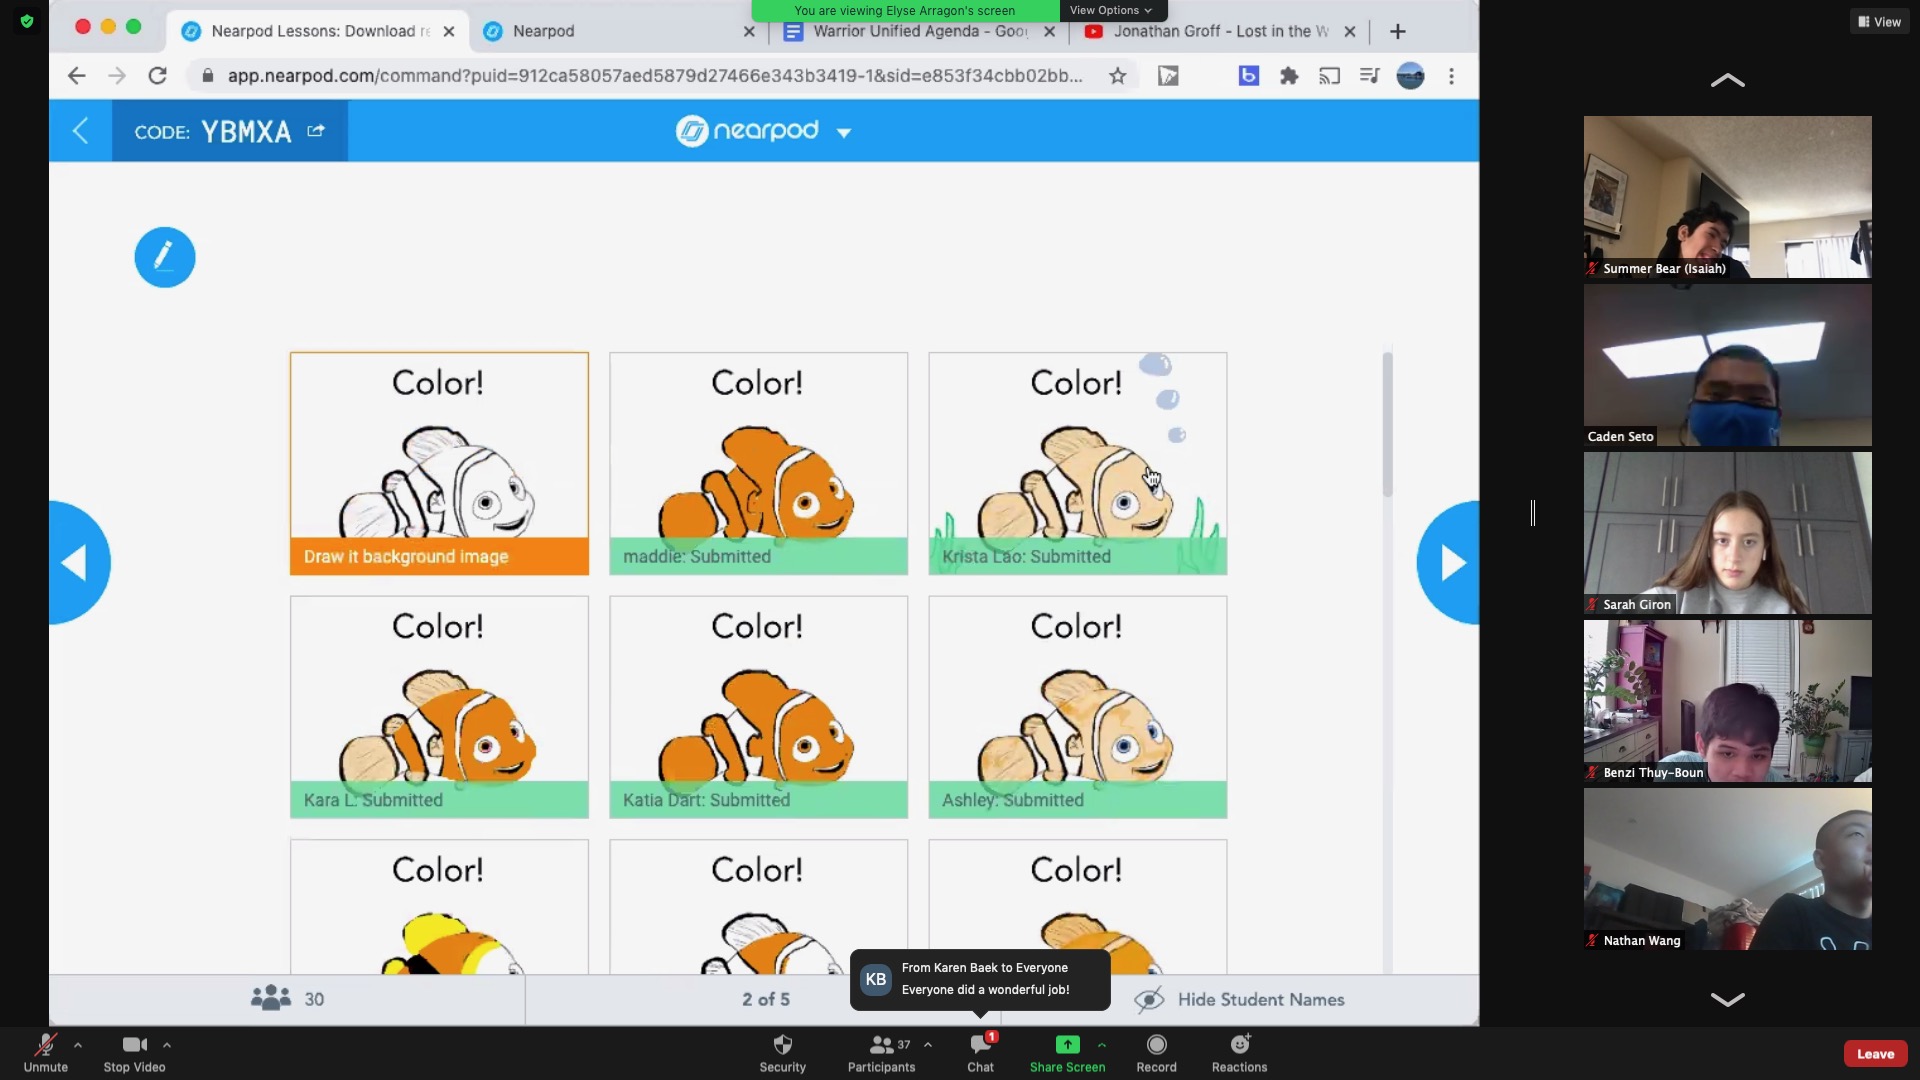Open Krista Lao's submitted drawing
The height and width of the screenshot is (1080, 1920).
tap(1077, 463)
